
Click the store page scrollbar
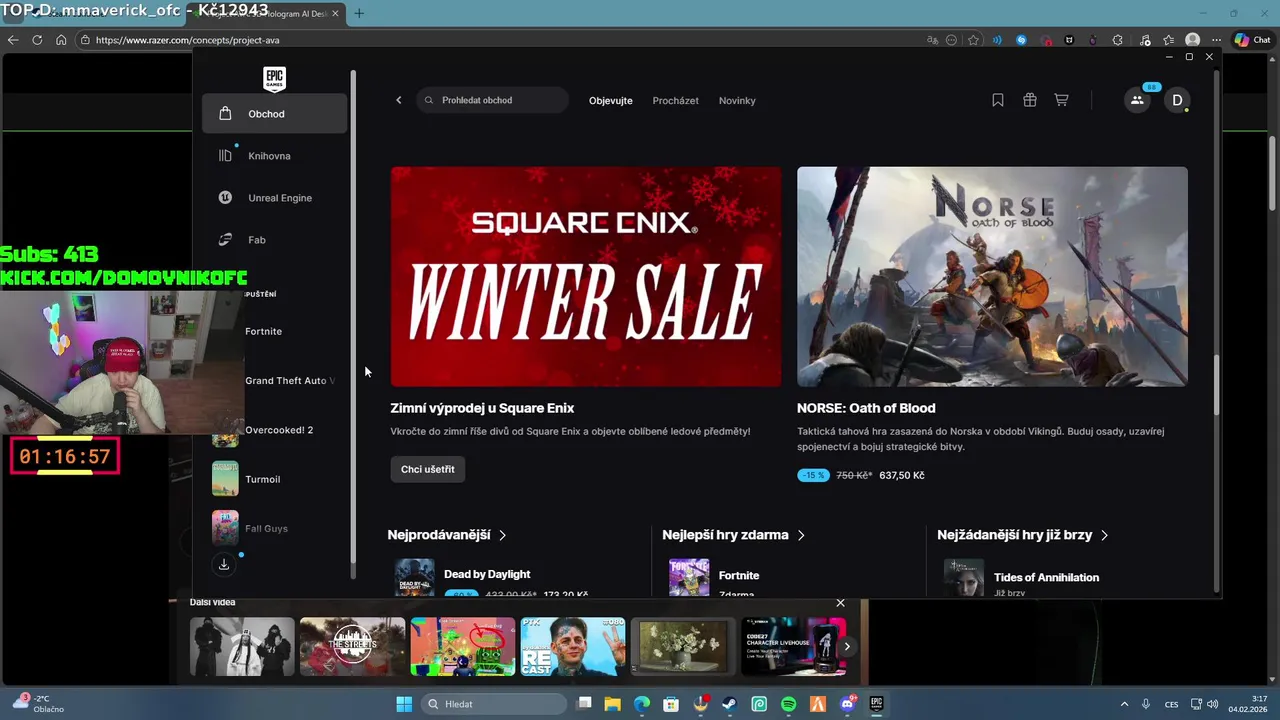[1216, 385]
